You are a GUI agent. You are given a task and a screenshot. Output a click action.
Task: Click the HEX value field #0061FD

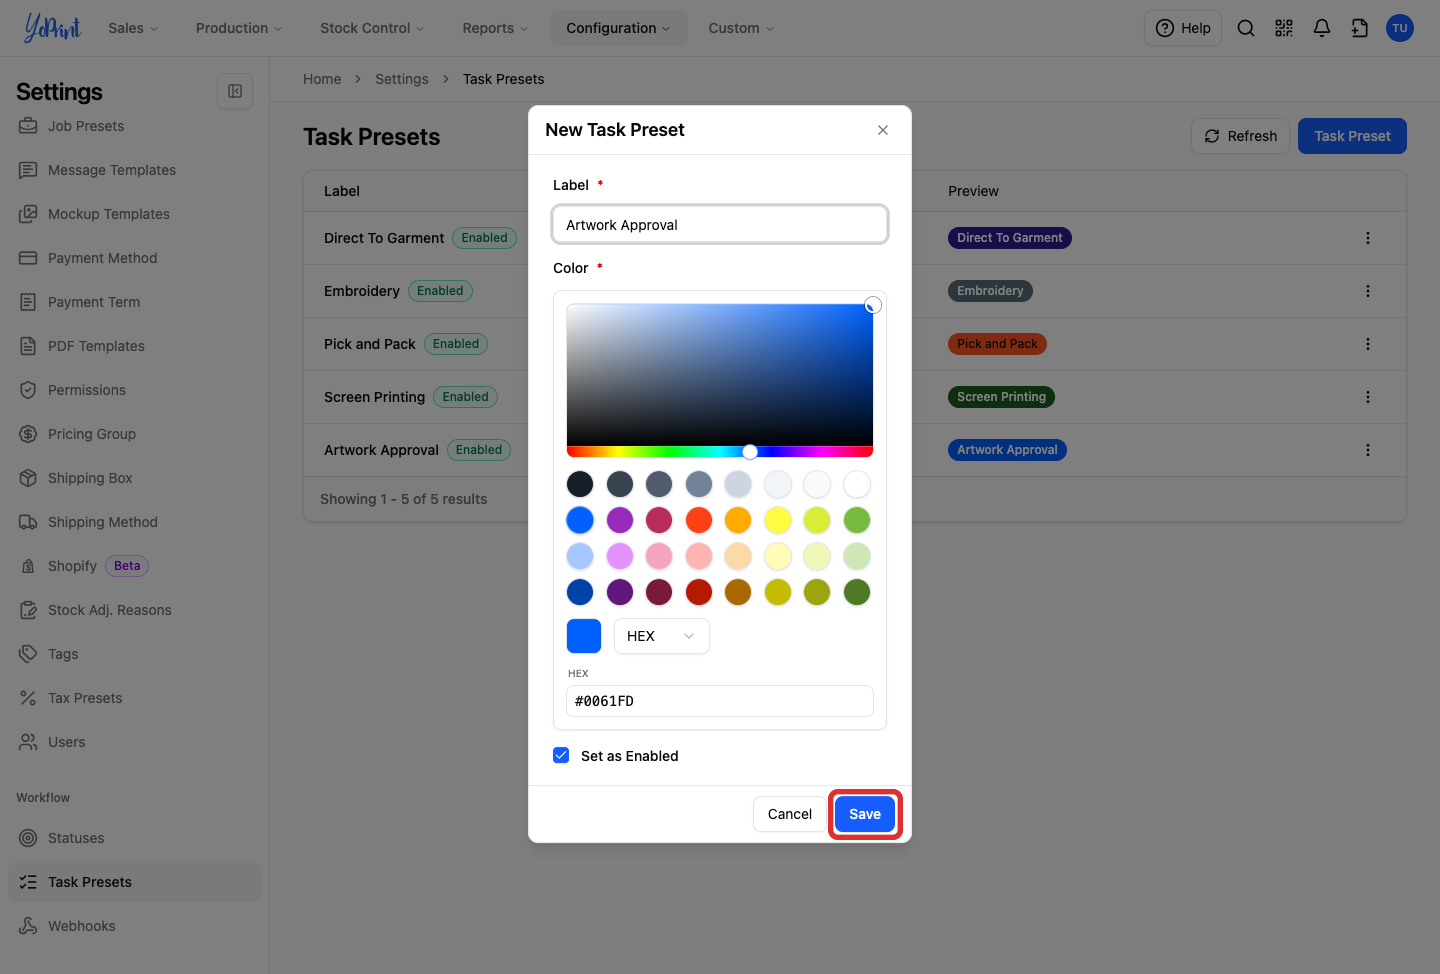point(720,701)
